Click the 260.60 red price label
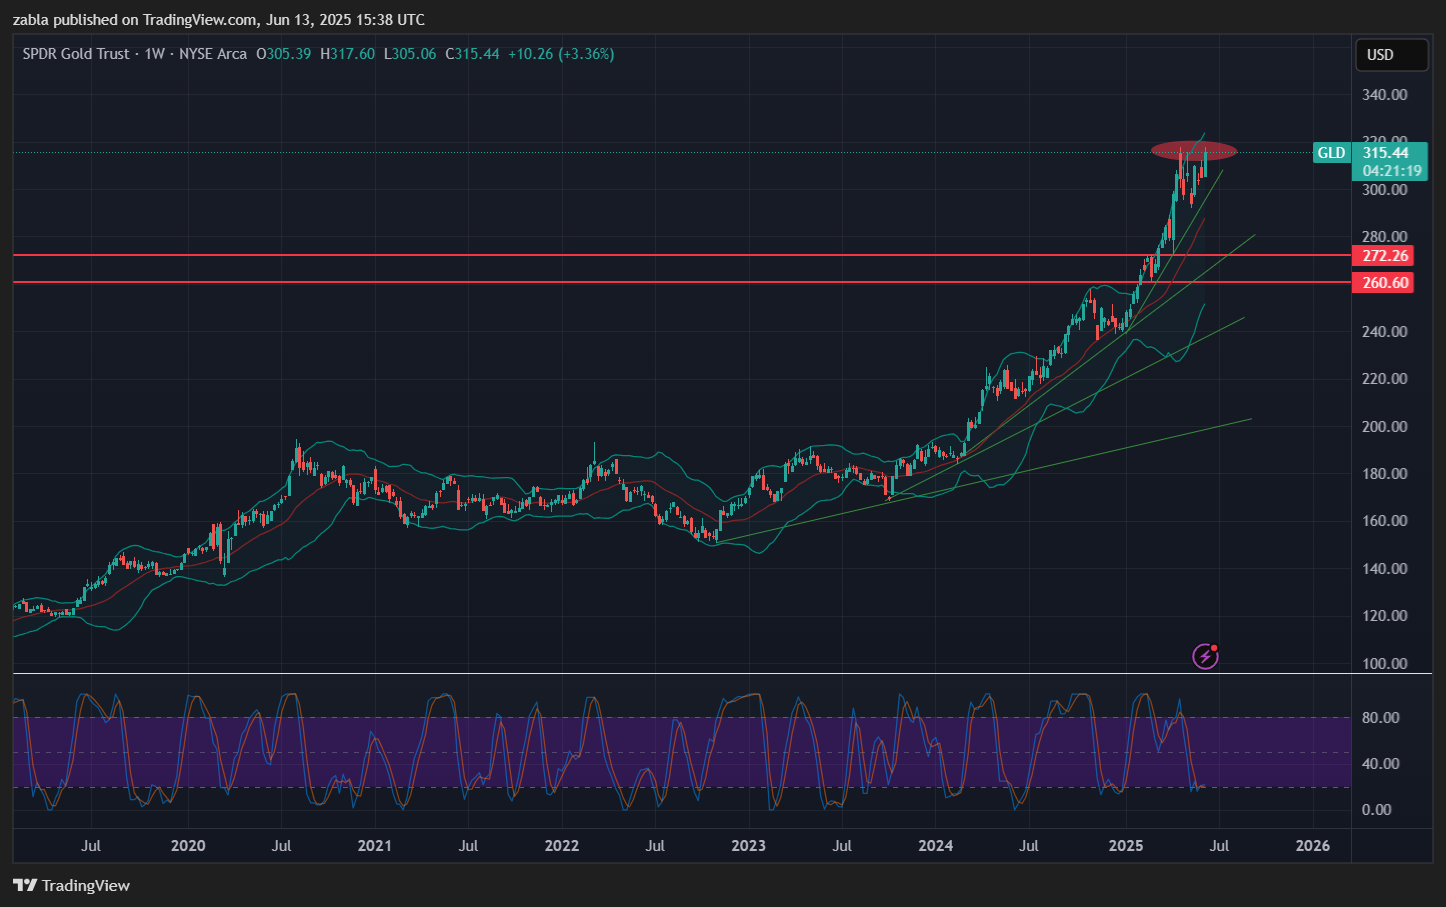The image size is (1446, 907). point(1385,283)
